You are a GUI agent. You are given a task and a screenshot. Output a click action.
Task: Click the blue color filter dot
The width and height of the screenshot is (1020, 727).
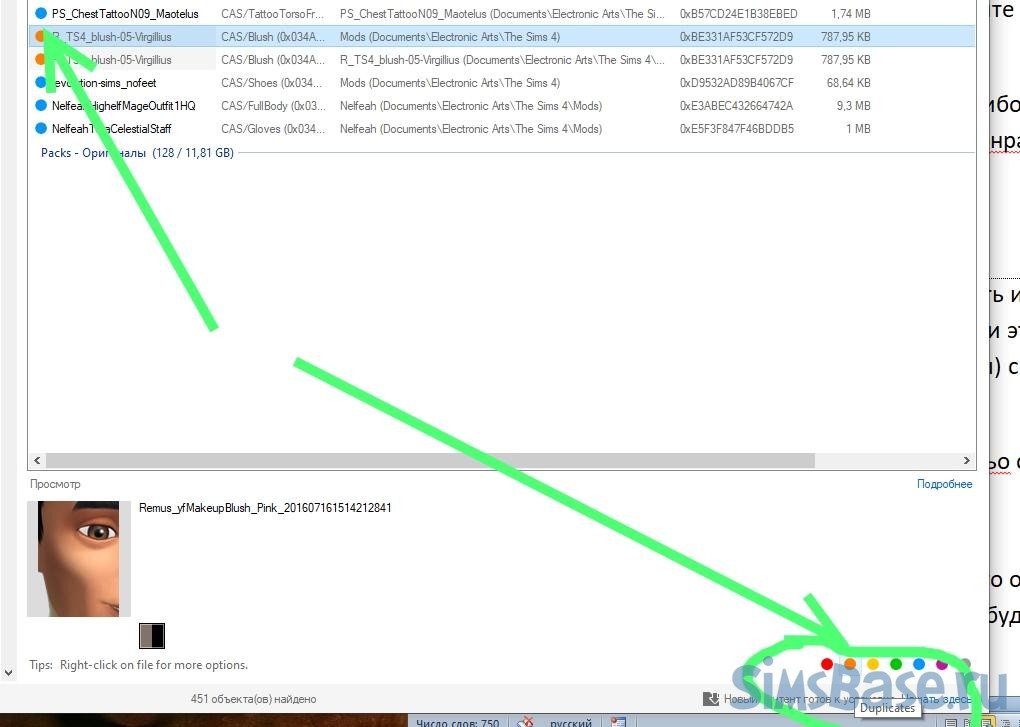(919, 664)
